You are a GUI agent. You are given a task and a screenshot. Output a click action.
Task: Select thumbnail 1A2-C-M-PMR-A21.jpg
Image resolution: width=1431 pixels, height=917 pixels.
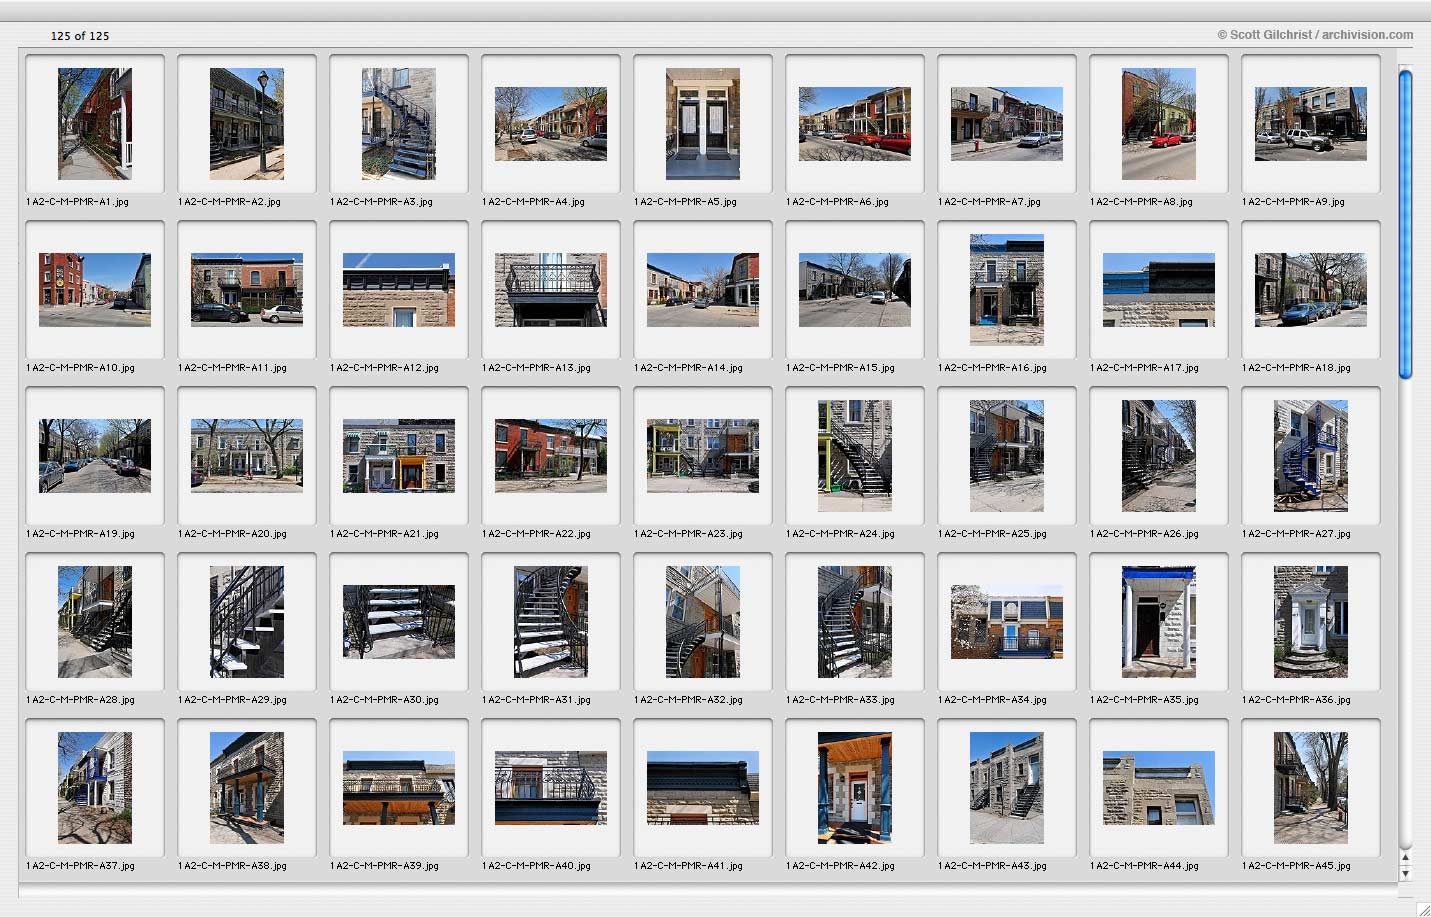pyautogui.click(x=399, y=456)
